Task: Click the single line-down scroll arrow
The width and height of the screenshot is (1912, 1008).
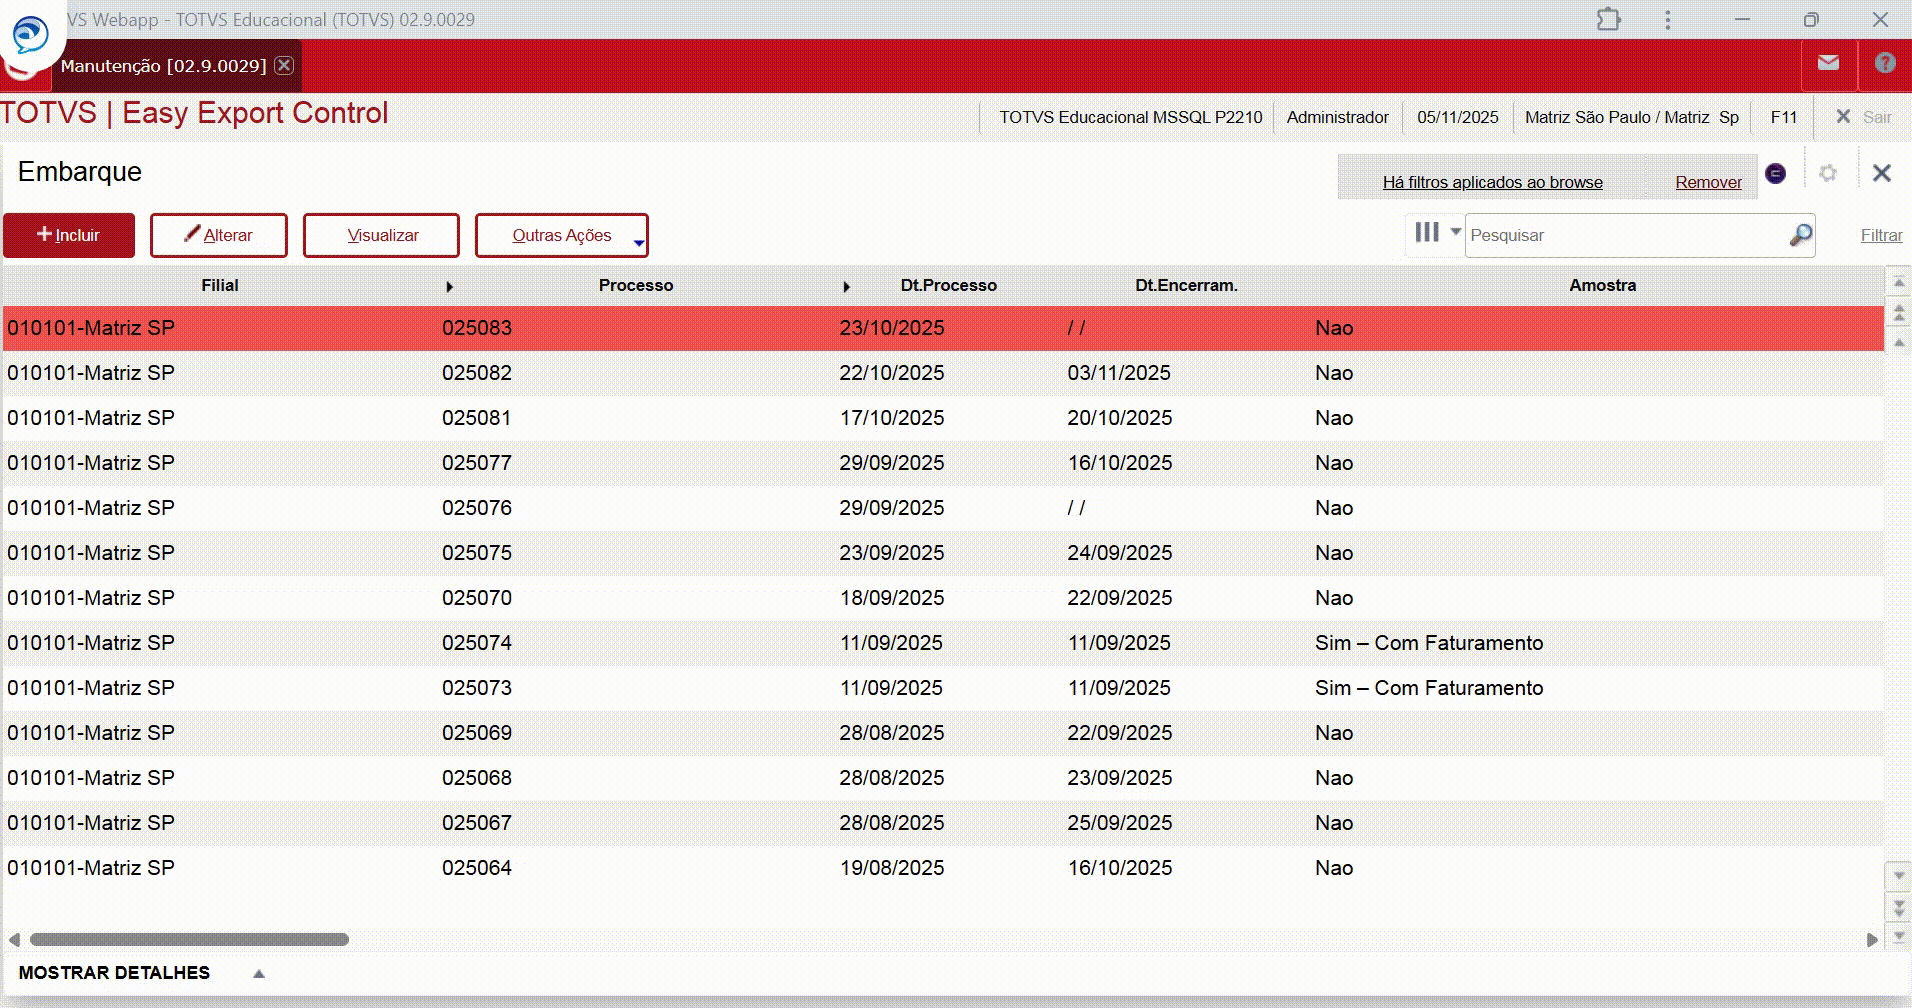Action: click(1898, 877)
